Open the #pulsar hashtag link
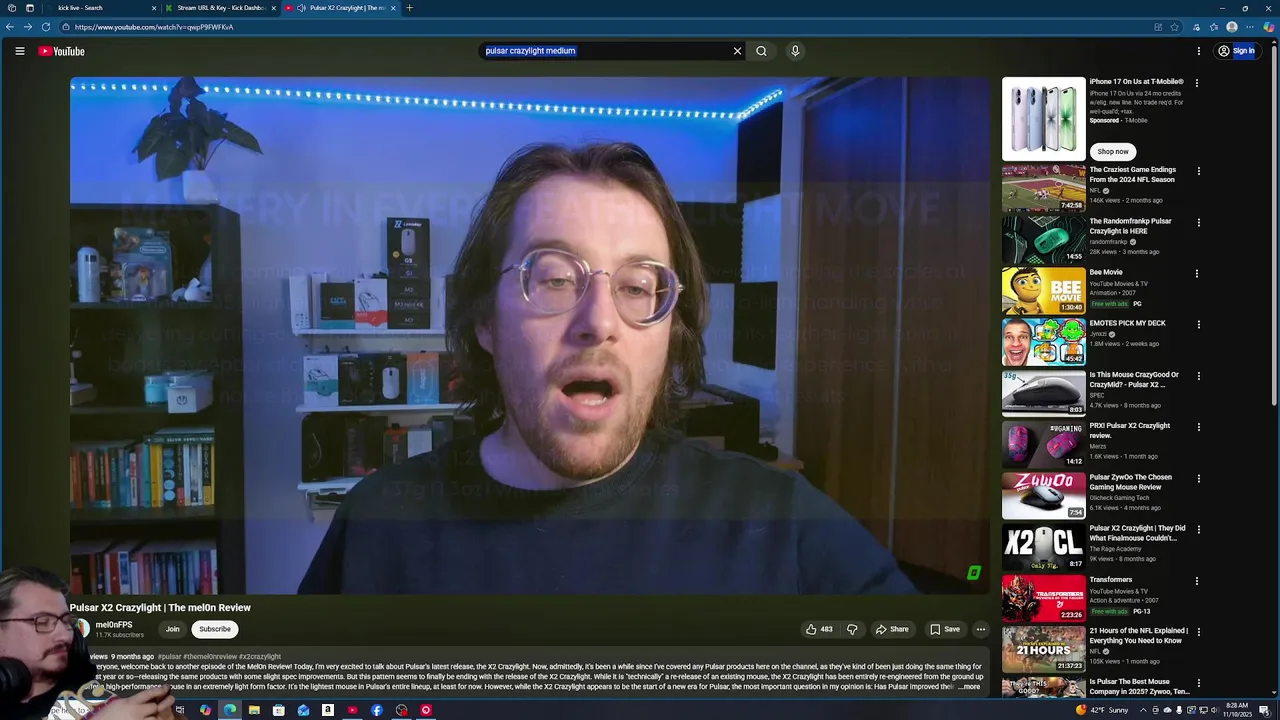 click(168, 657)
